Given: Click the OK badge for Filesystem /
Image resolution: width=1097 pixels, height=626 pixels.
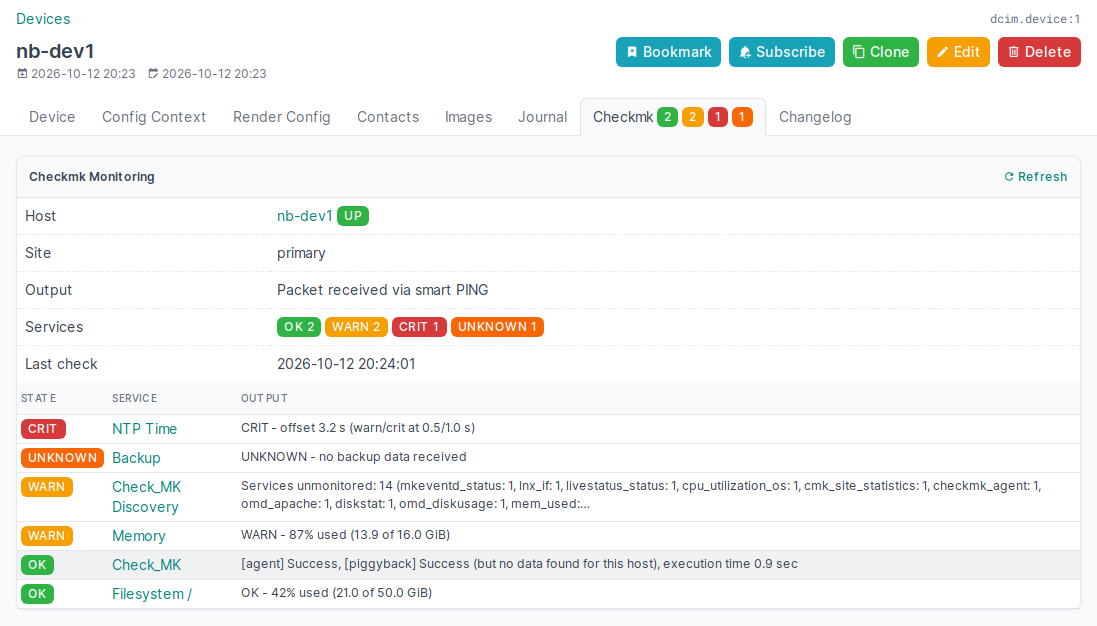Looking at the screenshot, I should pyautogui.click(x=37, y=594).
